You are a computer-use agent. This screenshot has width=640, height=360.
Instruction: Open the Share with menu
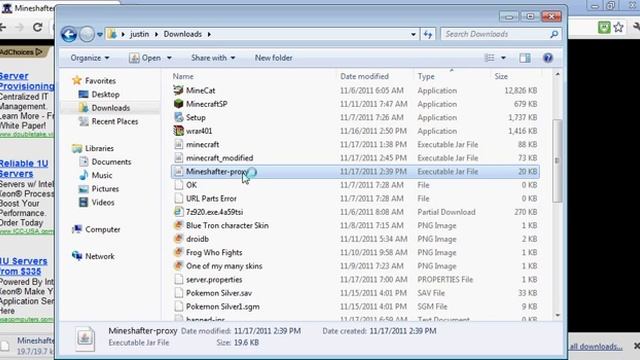tap(213, 58)
